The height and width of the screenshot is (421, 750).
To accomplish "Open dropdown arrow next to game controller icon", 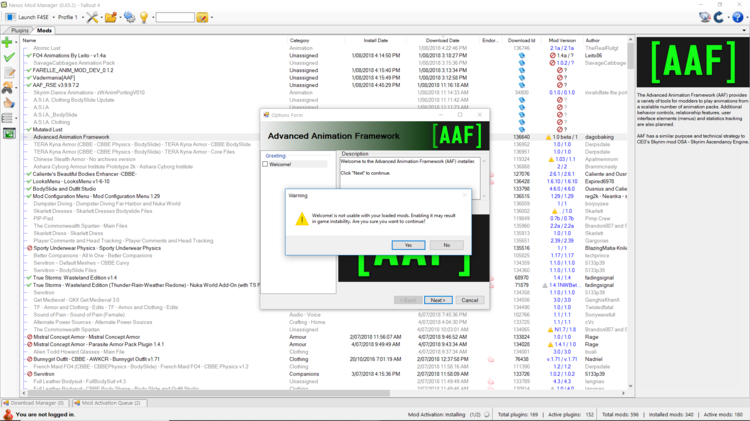I will [16, 88].
